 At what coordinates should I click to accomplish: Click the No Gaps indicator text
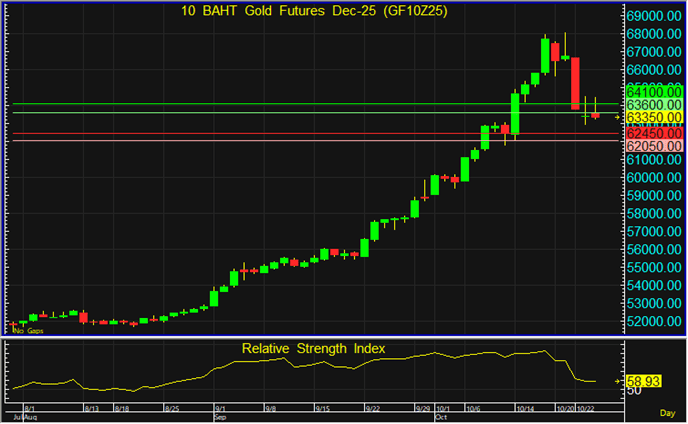28,330
